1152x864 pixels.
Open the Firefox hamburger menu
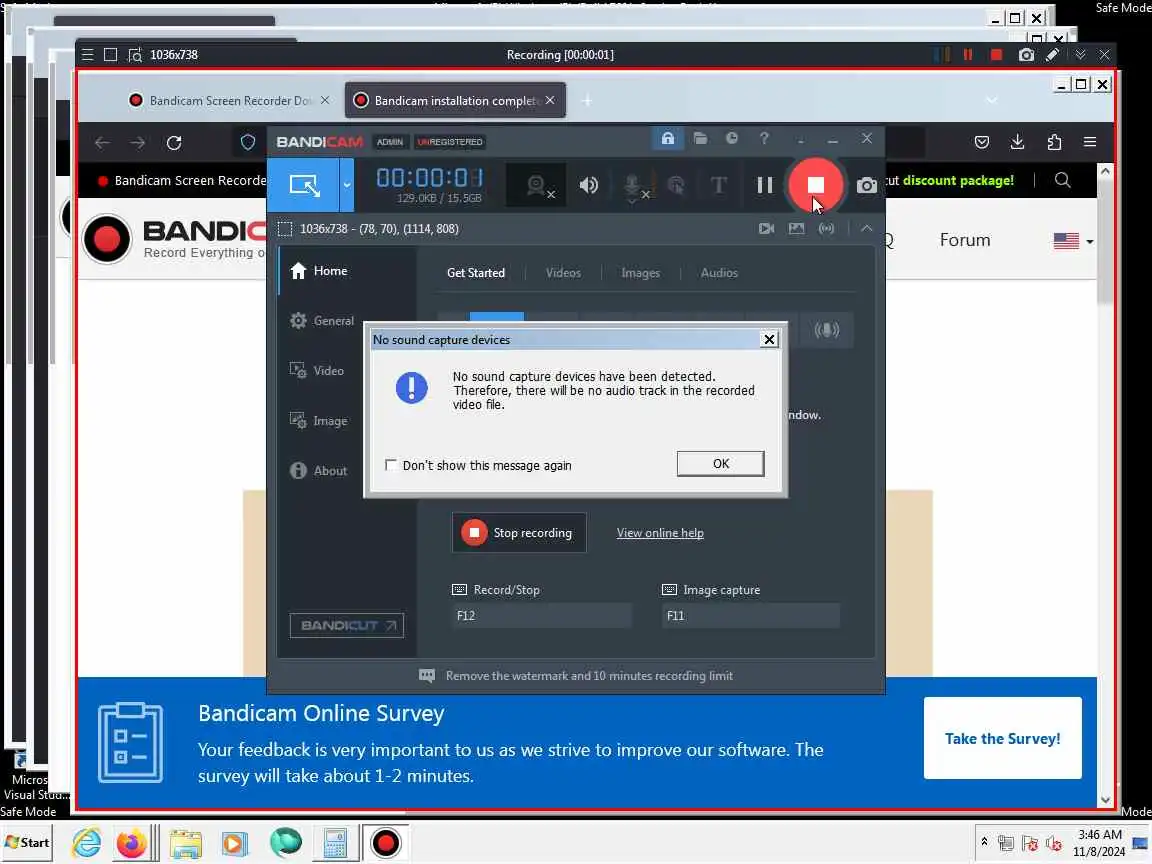pyautogui.click(x=1090, y=143)
